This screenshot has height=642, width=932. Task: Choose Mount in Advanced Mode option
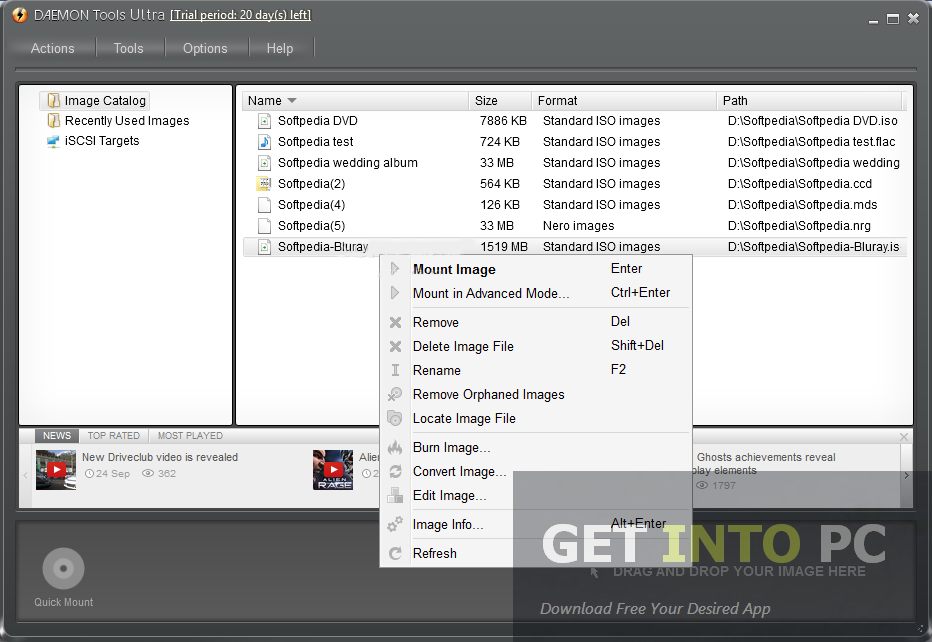[536, 293]
